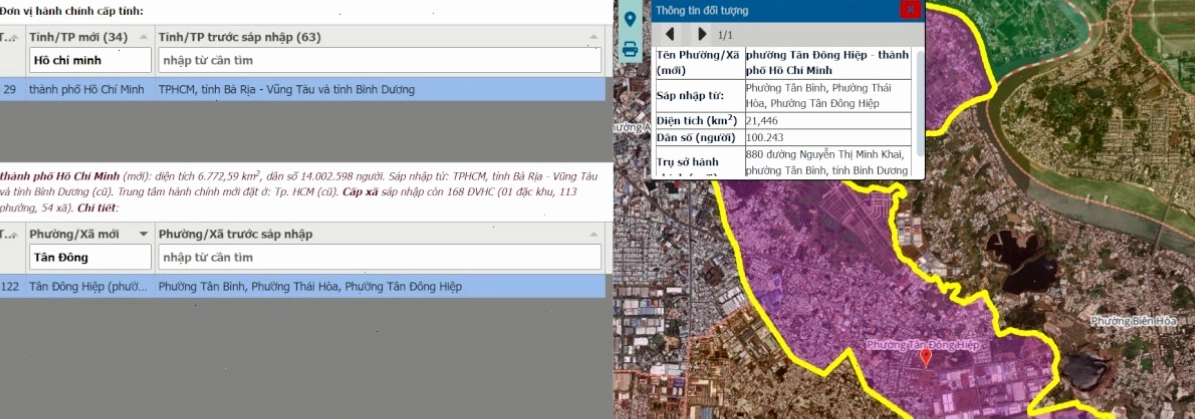The width and height of the screenshot is (1195, 420).
Task: Focus ward-level 'nhập từ cần tìm' search field
Action: [380, 258]
